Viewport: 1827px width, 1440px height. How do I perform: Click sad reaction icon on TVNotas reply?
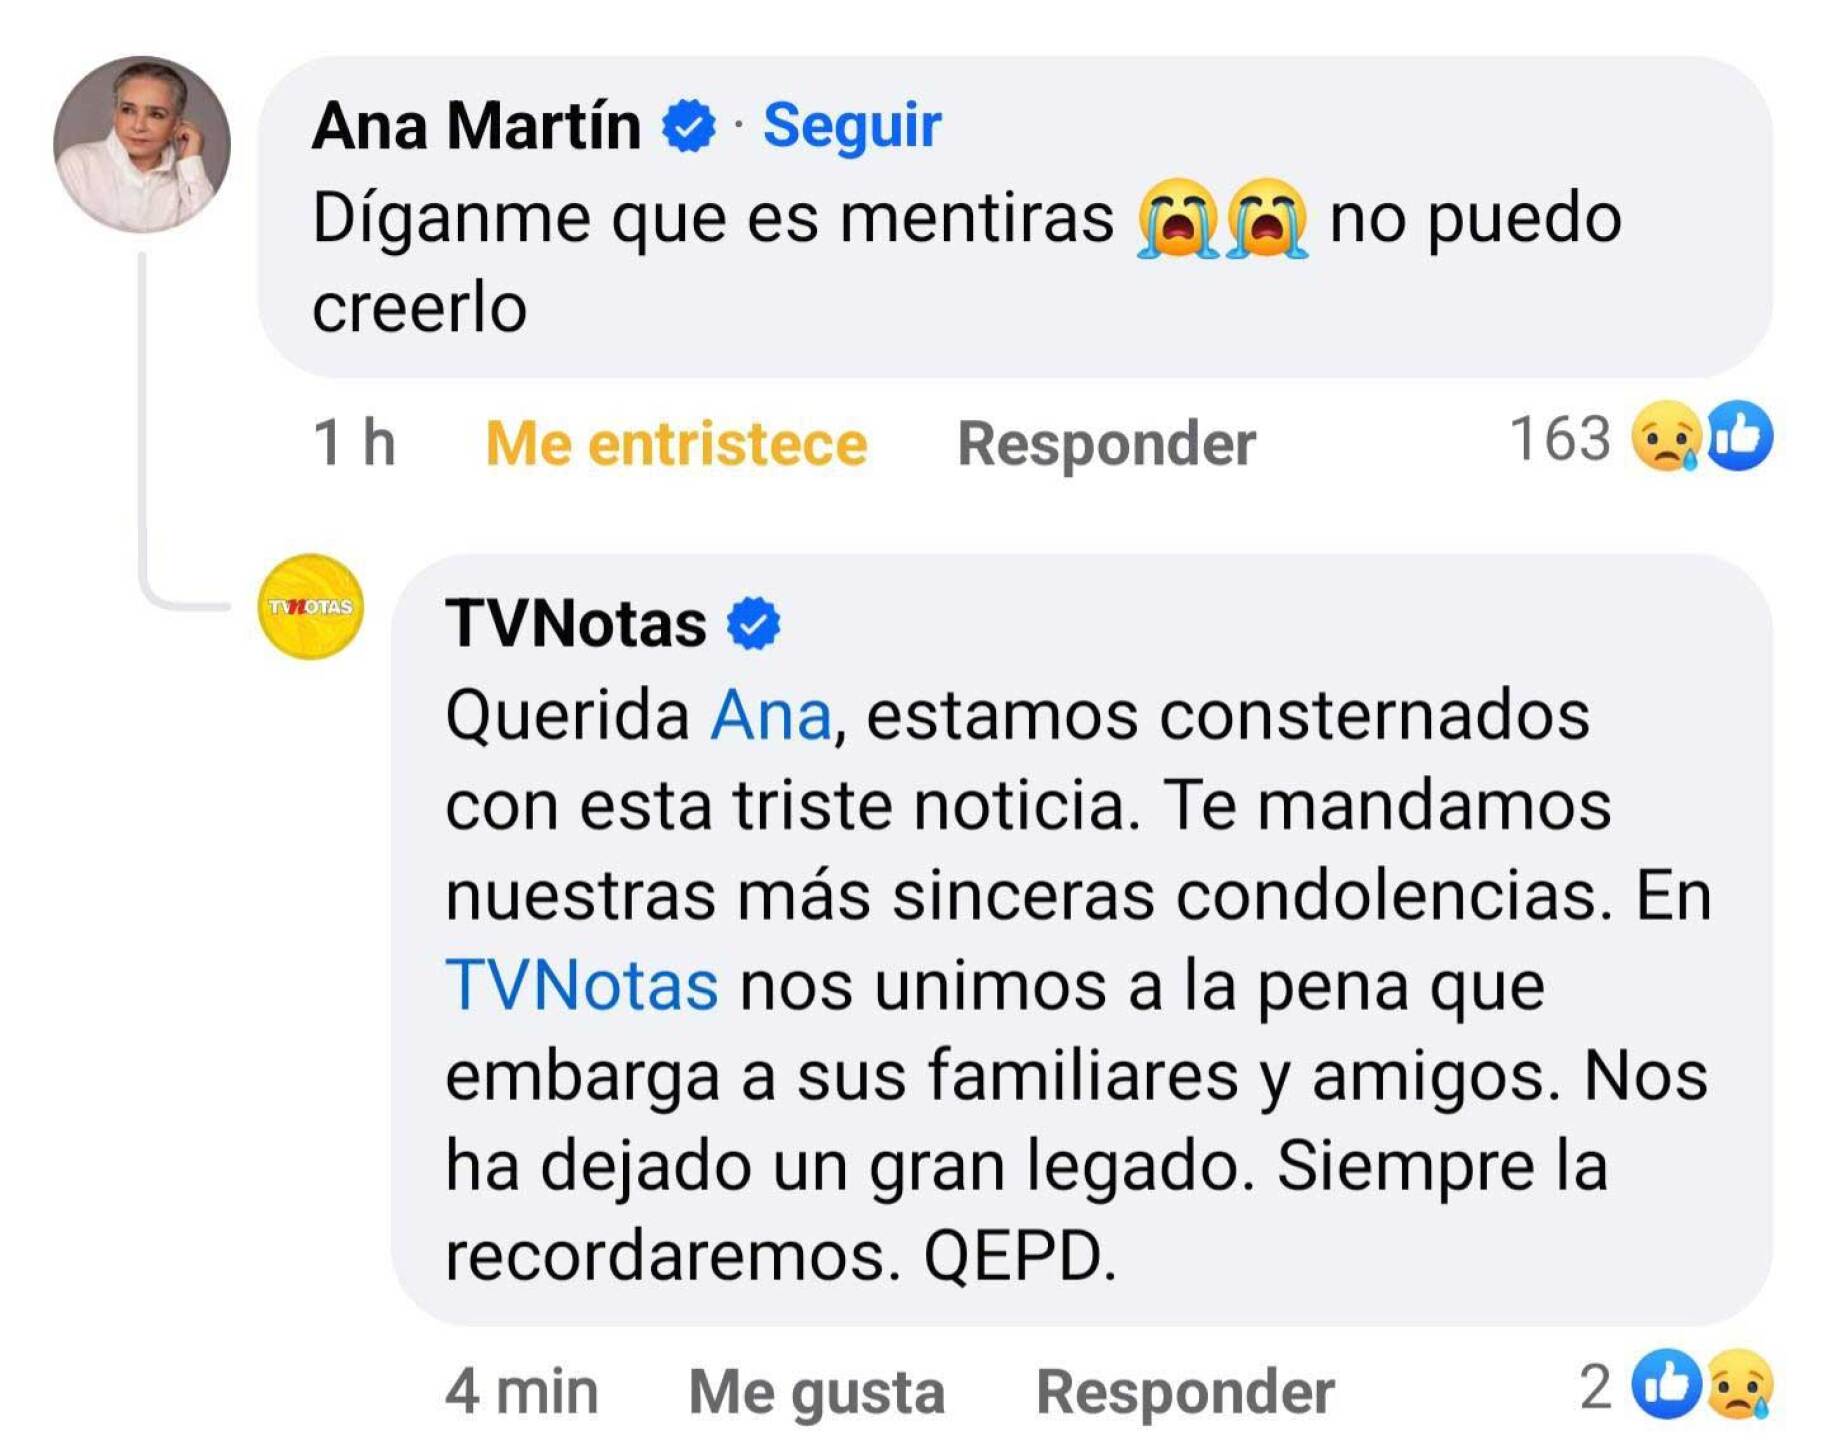(x=1739, y=1384)
